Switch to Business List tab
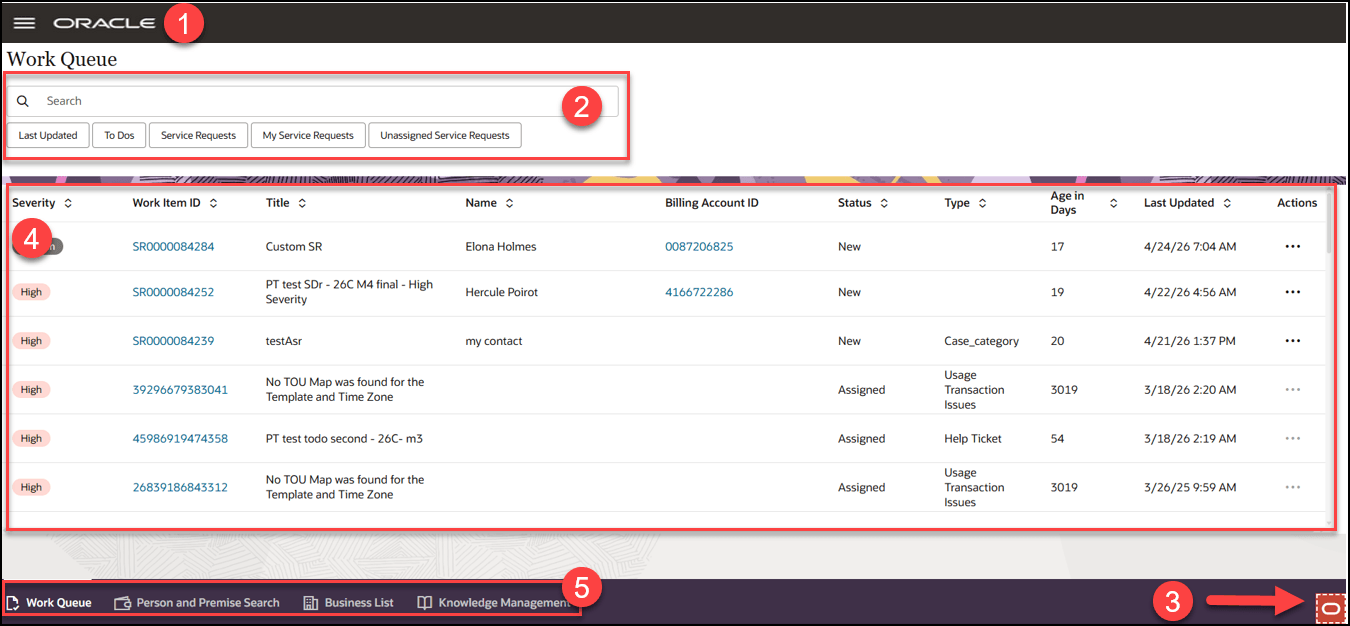 click(x=348, y=603)
